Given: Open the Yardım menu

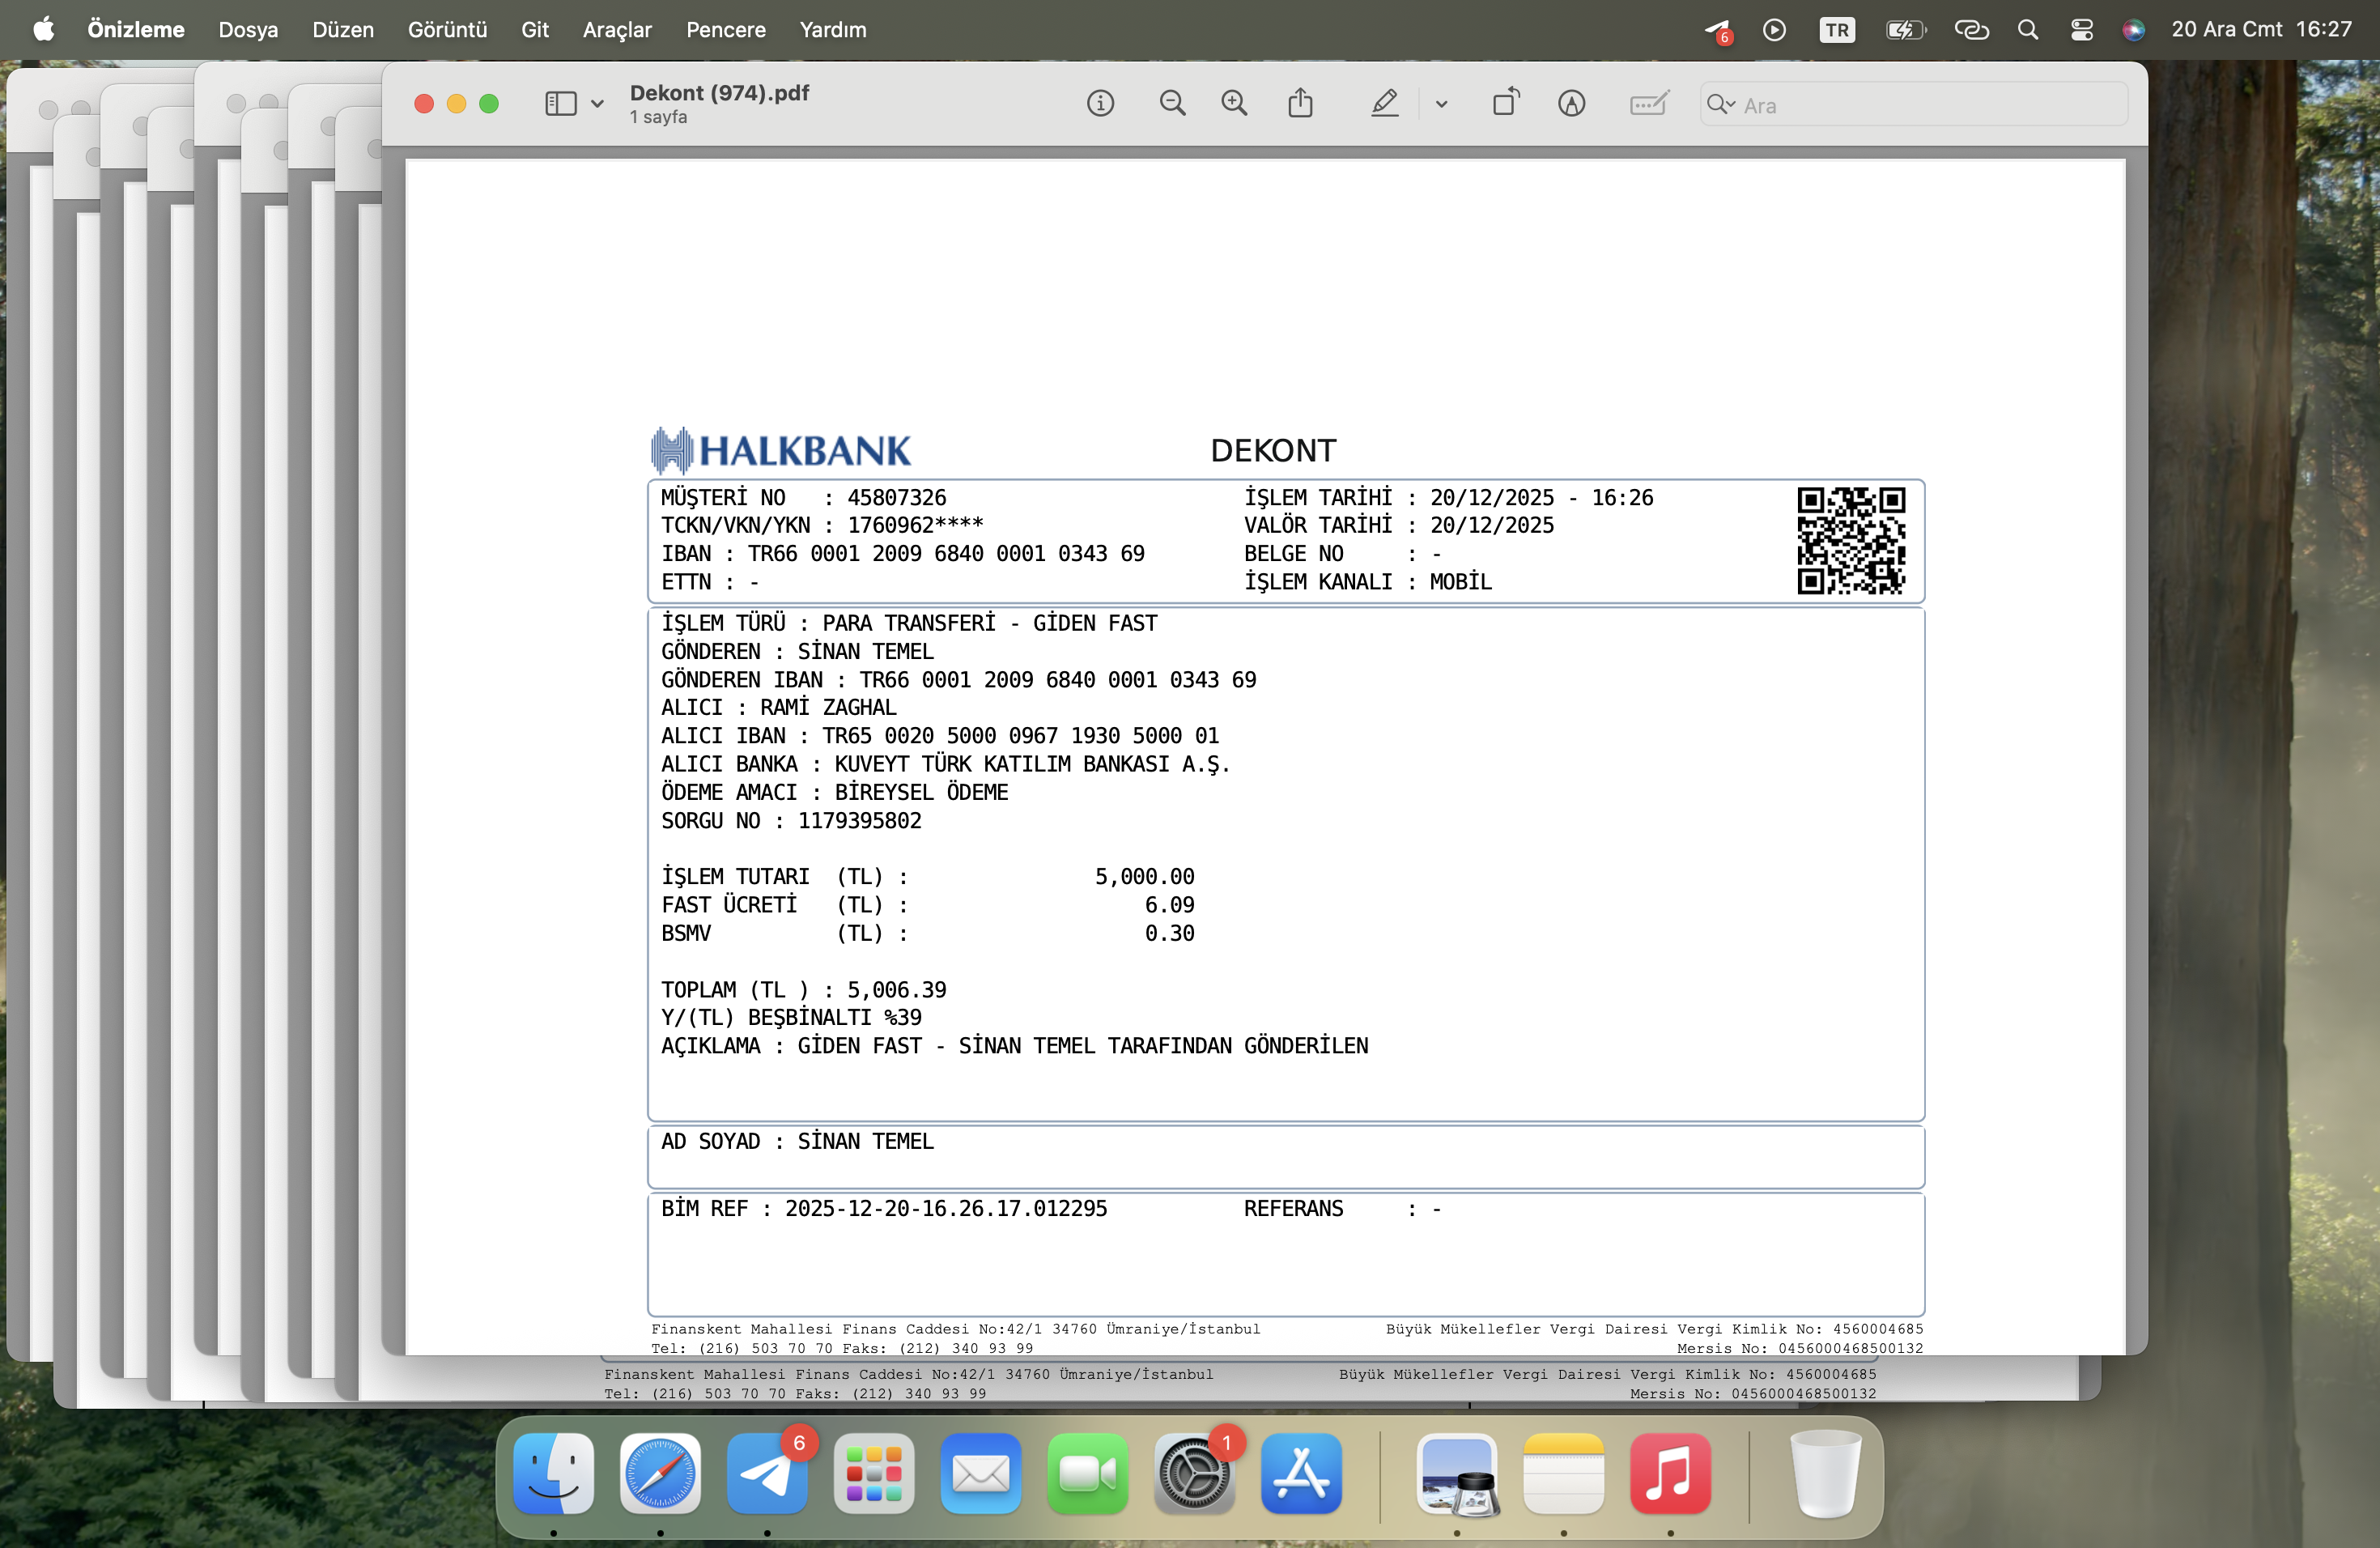Looking at the screenshot, I should point(833,29).
